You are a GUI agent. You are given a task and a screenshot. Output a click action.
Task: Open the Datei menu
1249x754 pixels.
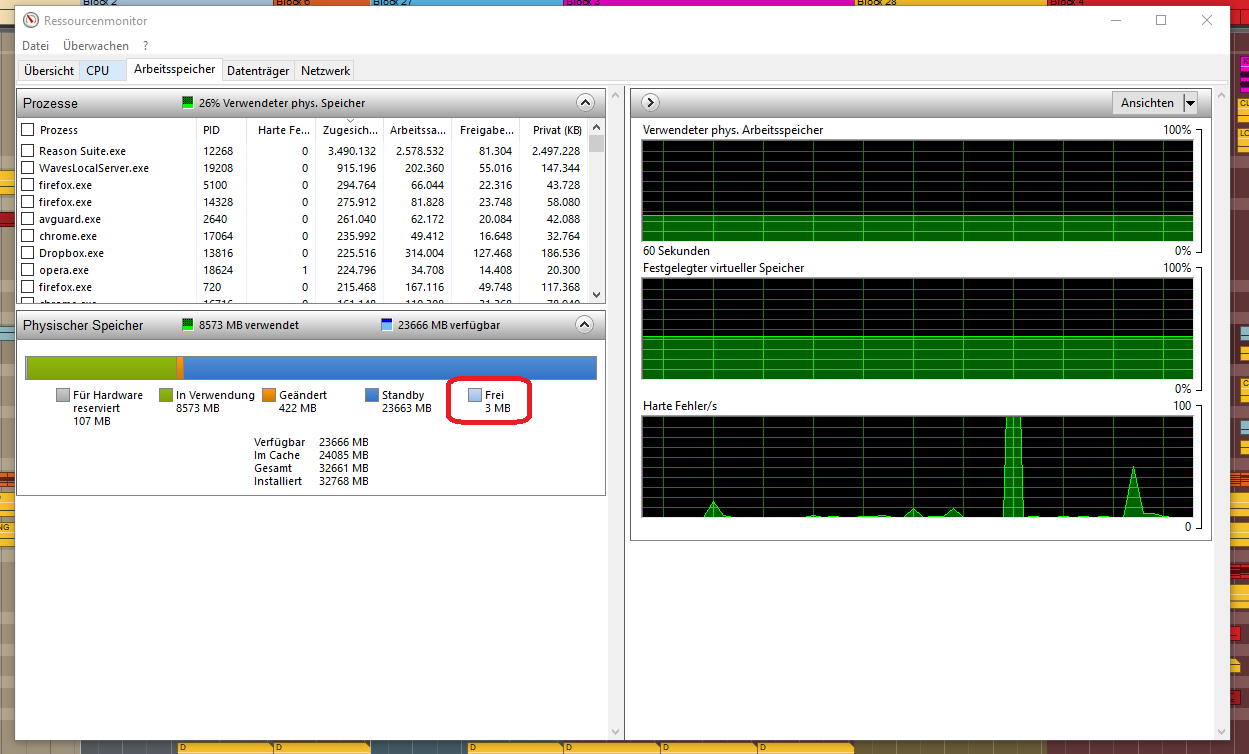point(35,46)
